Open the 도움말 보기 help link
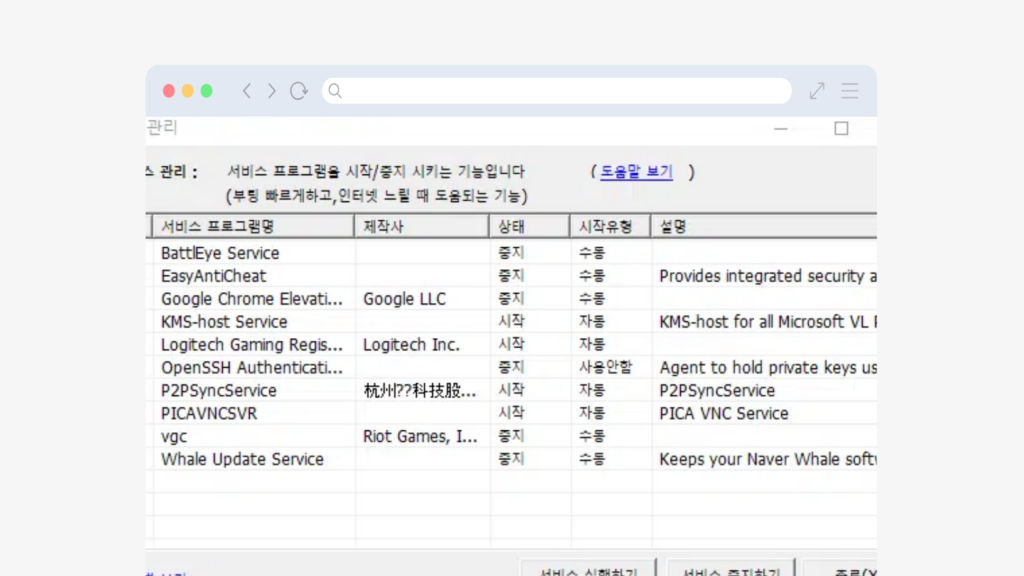 click(x=636, y=172)
